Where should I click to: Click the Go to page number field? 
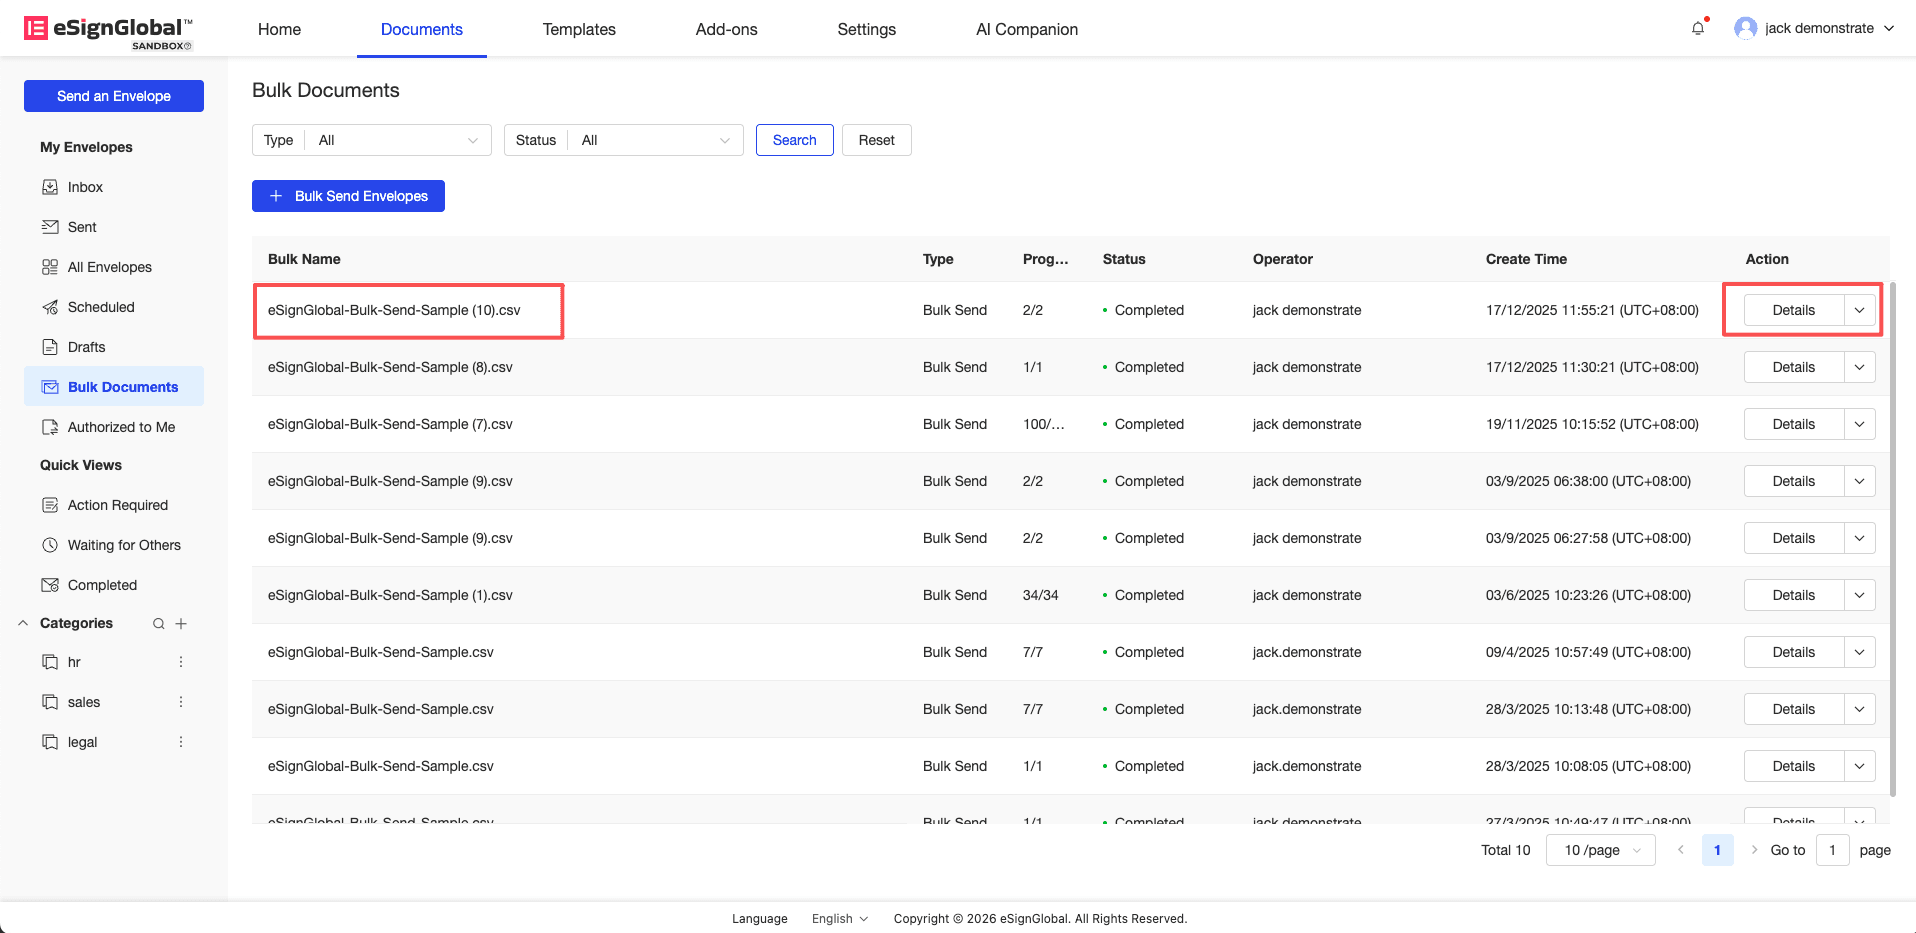pyautogui.click(x=1832, y=850)
